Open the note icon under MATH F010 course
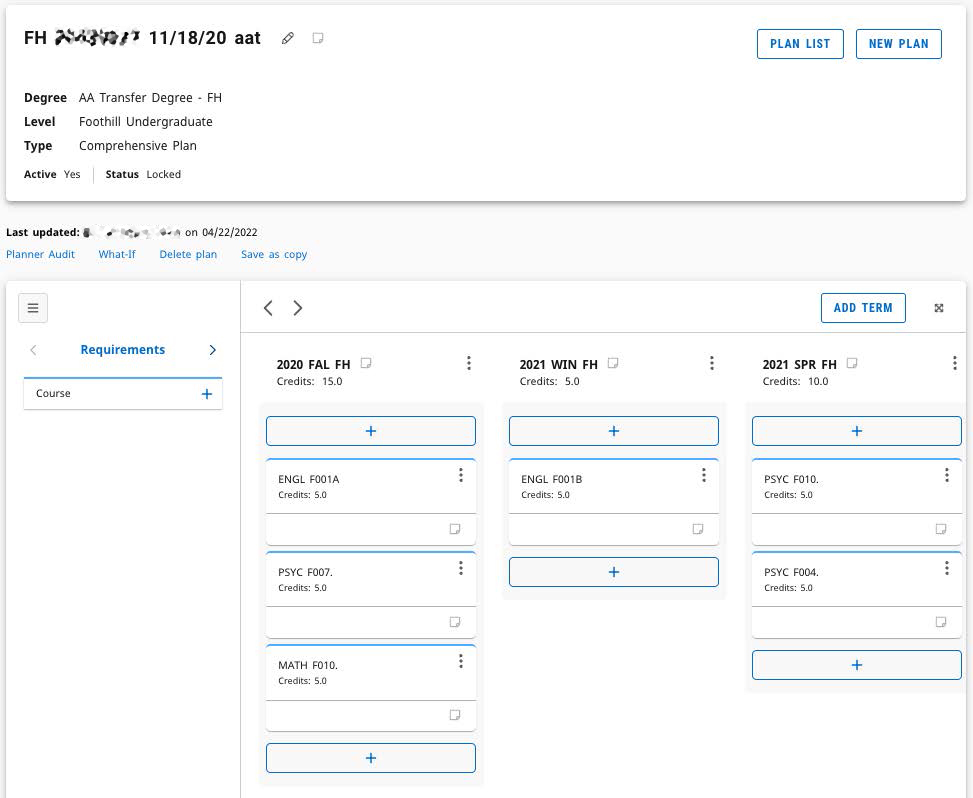Screen dimensions: 973x798 [455, 715]
